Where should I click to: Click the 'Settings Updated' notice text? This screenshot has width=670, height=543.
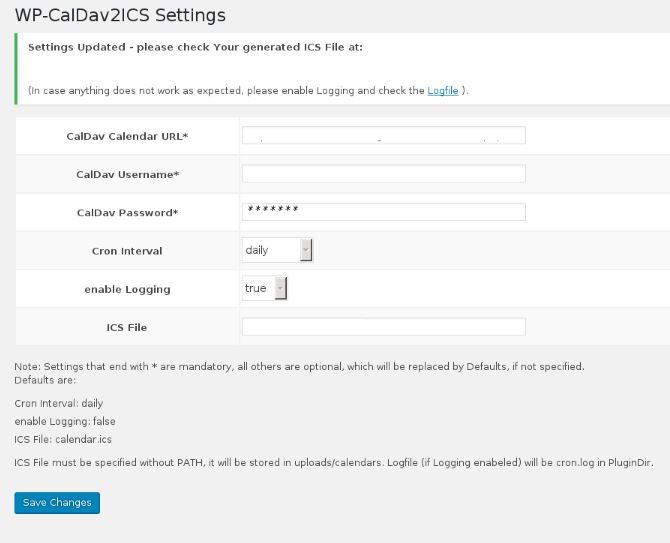coord(195,47)
